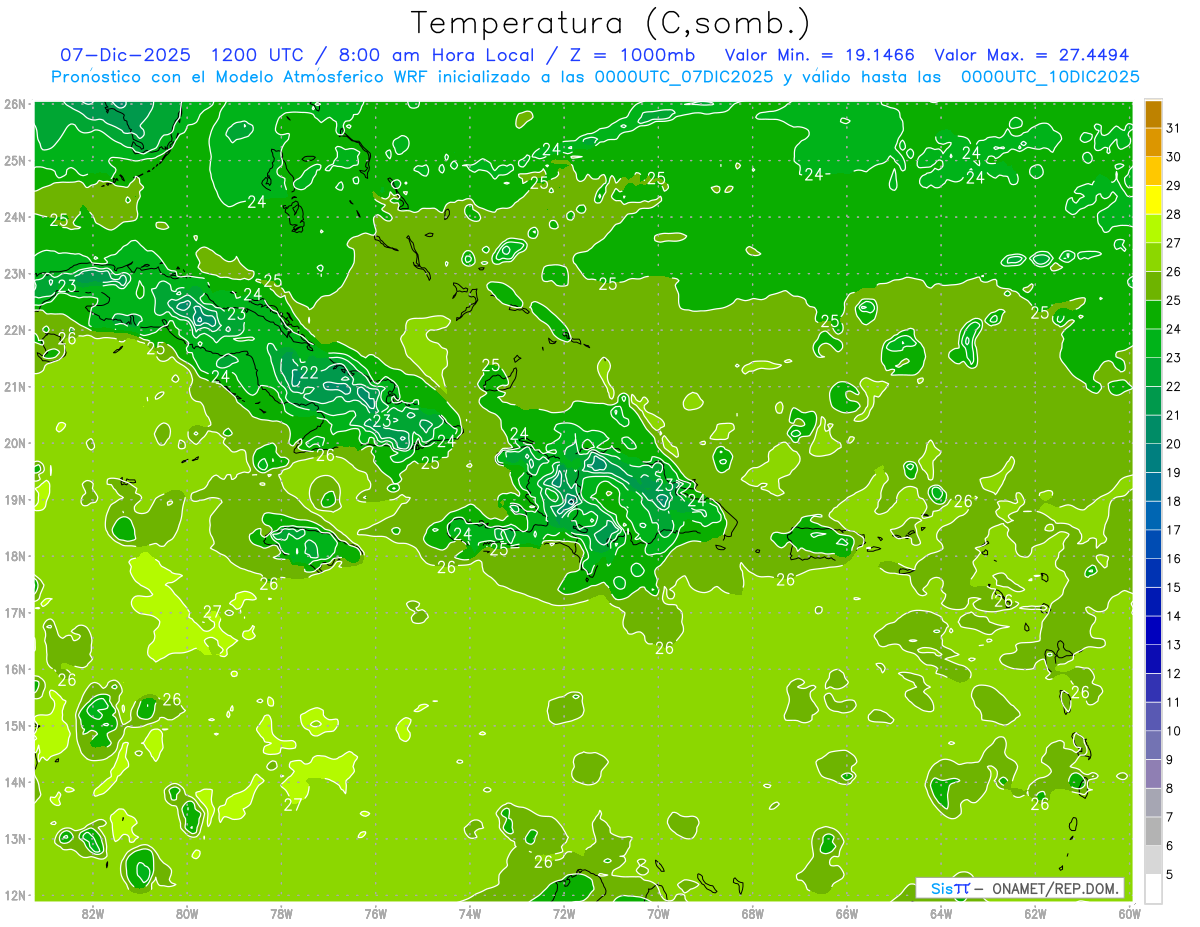Click the '0000UTC_10DIC2025' valid-until timestamp
This screenshot has height=927, width=1200.
coord(1050,77)
